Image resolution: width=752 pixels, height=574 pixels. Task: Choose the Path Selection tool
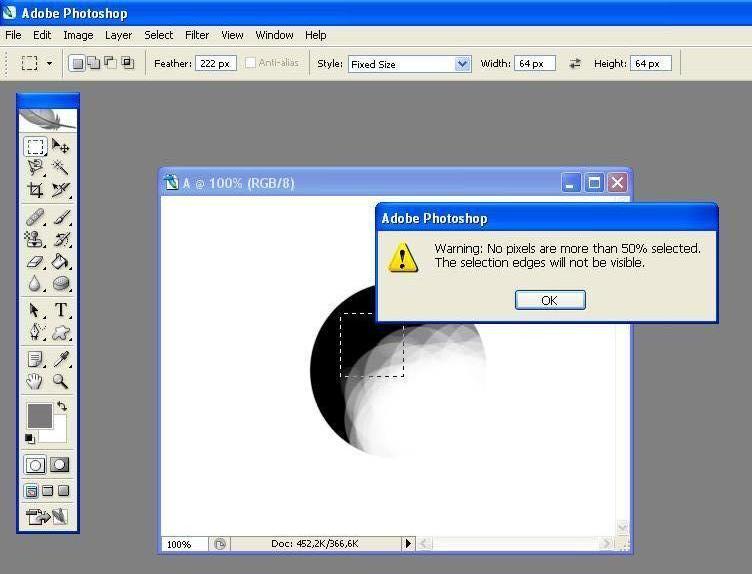point(35,310)
